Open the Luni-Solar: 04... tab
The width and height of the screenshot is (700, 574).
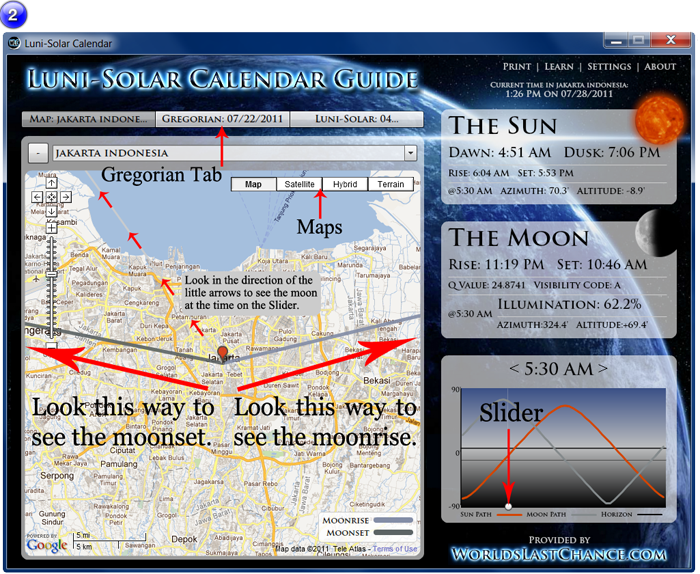pyautogui.click(x=357, y=119)
